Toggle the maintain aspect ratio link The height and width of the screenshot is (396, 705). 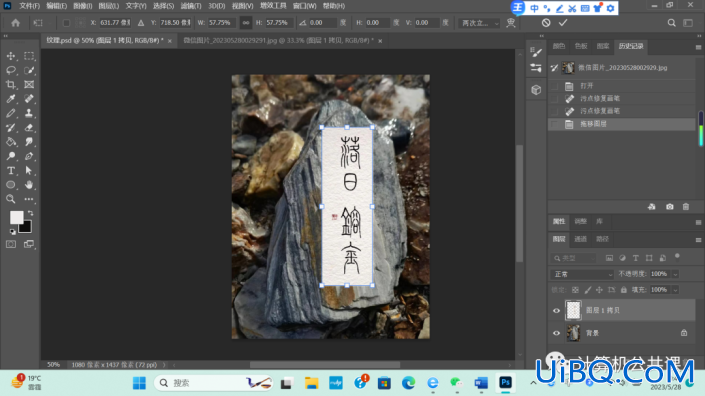click(x=245, y=22)
